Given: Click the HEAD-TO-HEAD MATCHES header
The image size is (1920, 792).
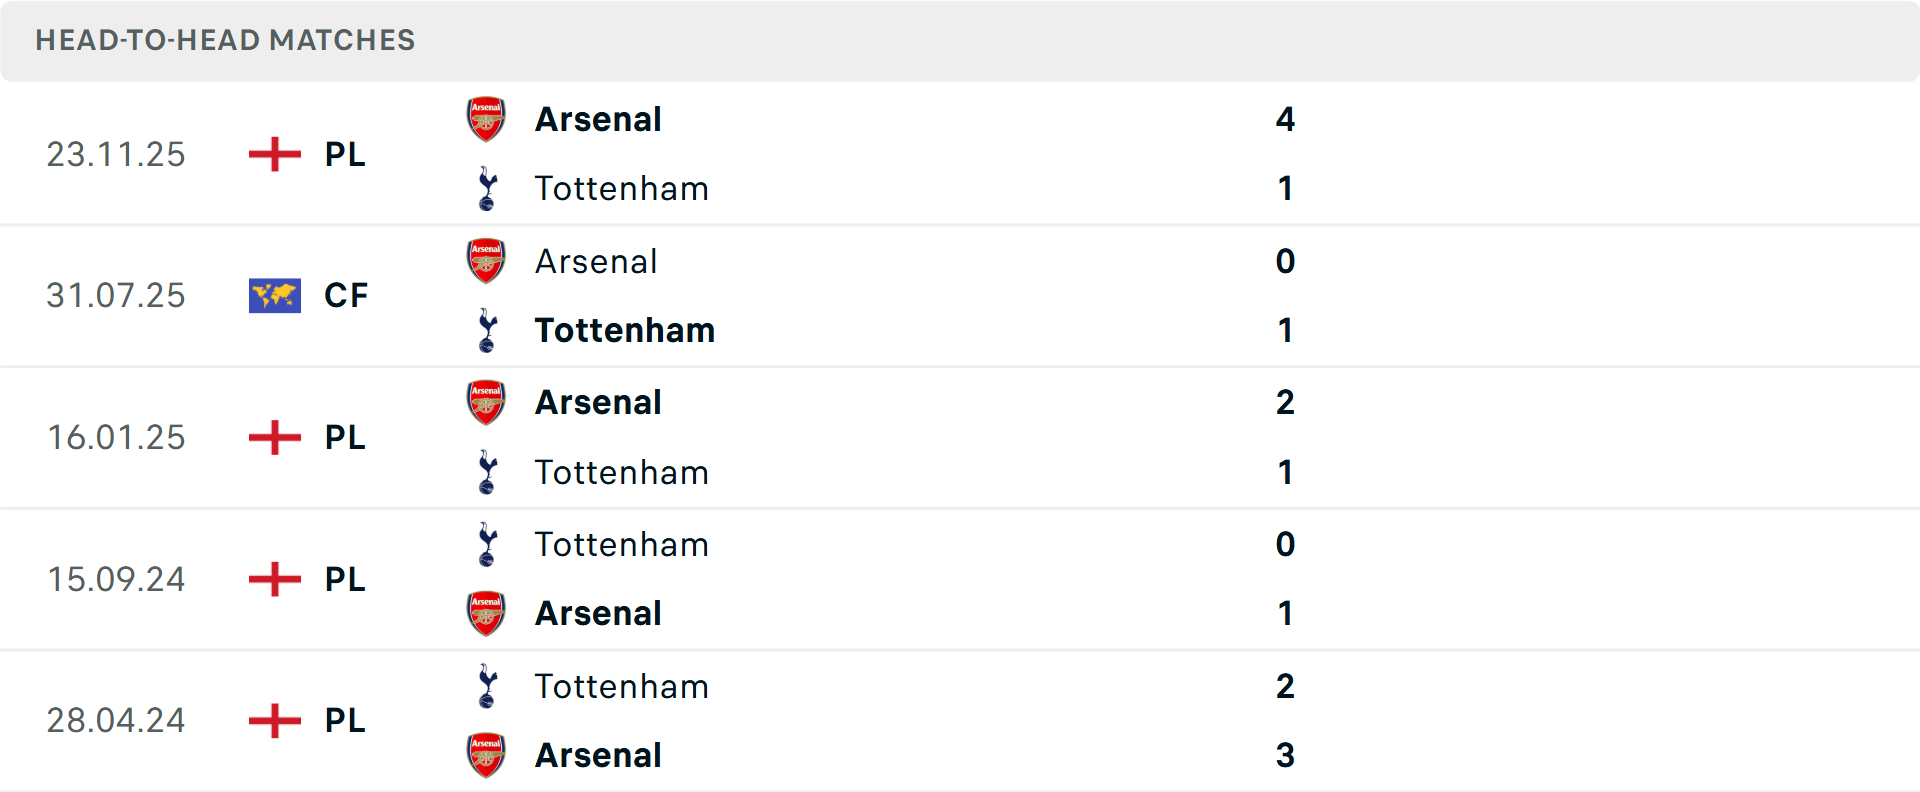Looking at the screenshot, I should coord(225,40).
